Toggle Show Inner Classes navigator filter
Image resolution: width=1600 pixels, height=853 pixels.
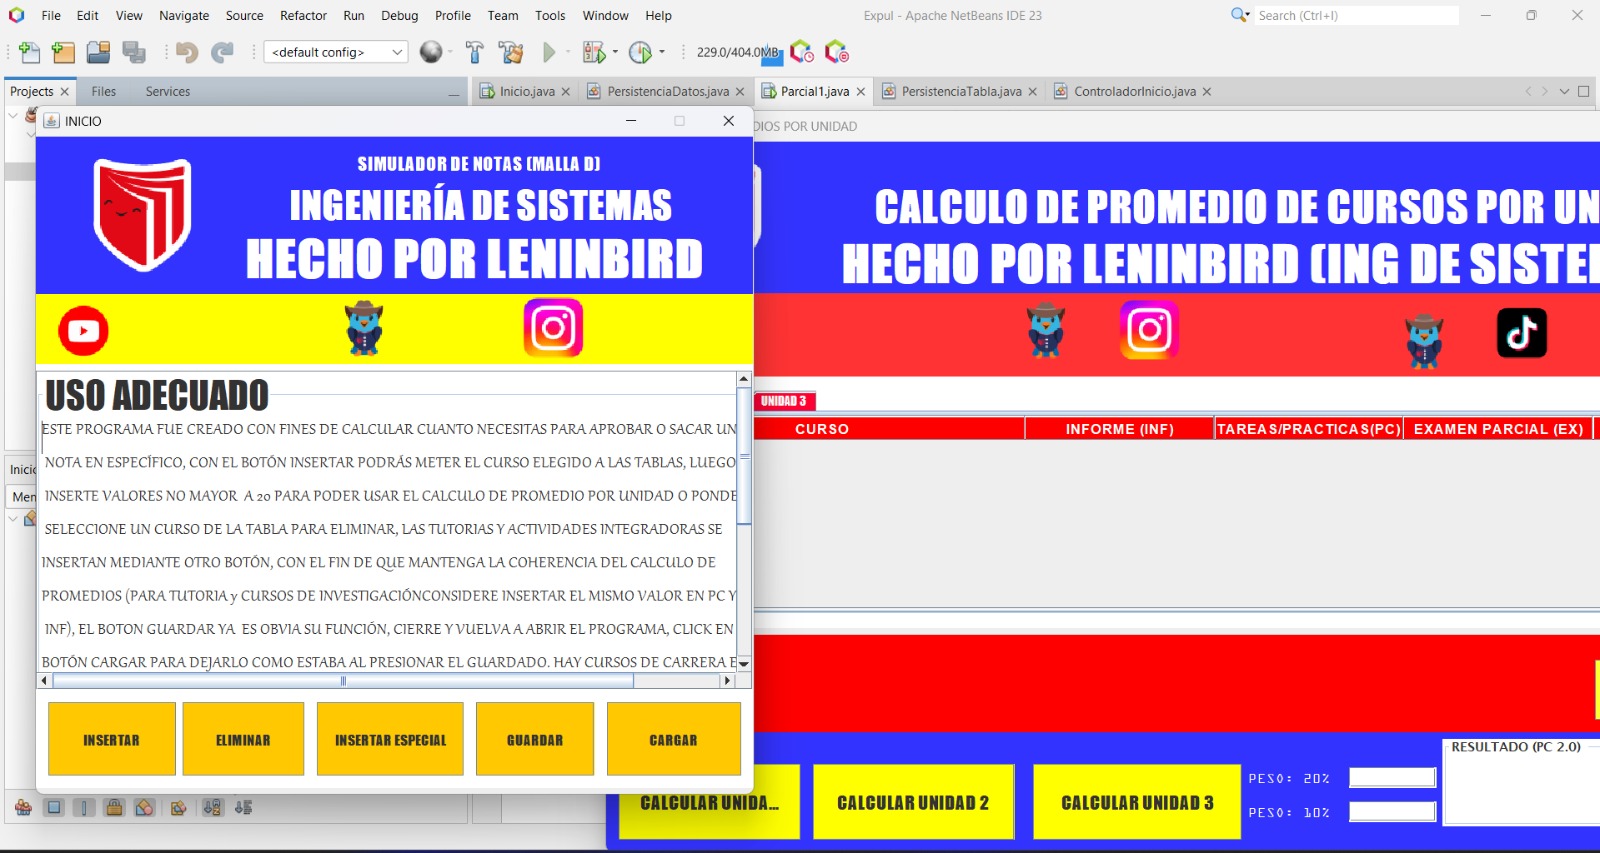(x=145, y=807)
